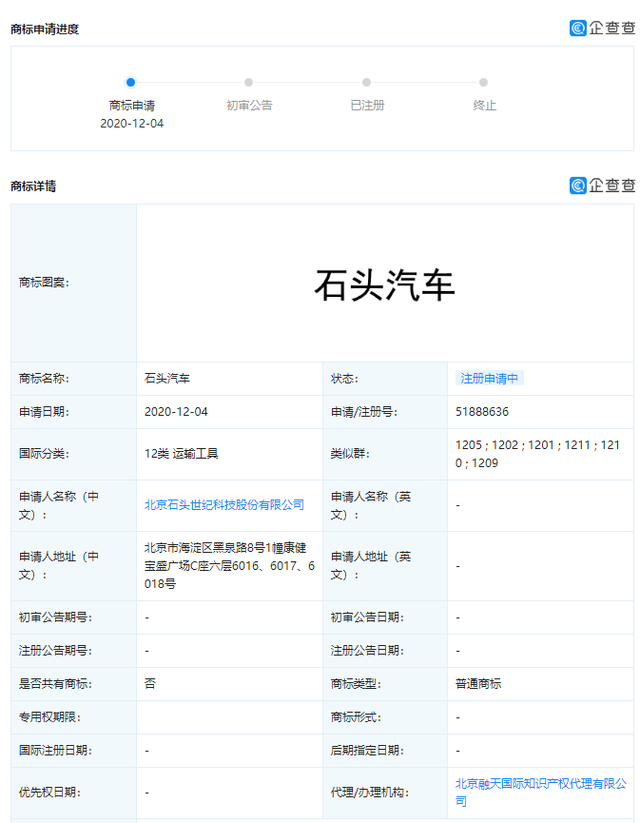Select the 否 shared trademark value
Image resolution: width=640 pixels, height=823 pixels.
click(x=150, y=683)
